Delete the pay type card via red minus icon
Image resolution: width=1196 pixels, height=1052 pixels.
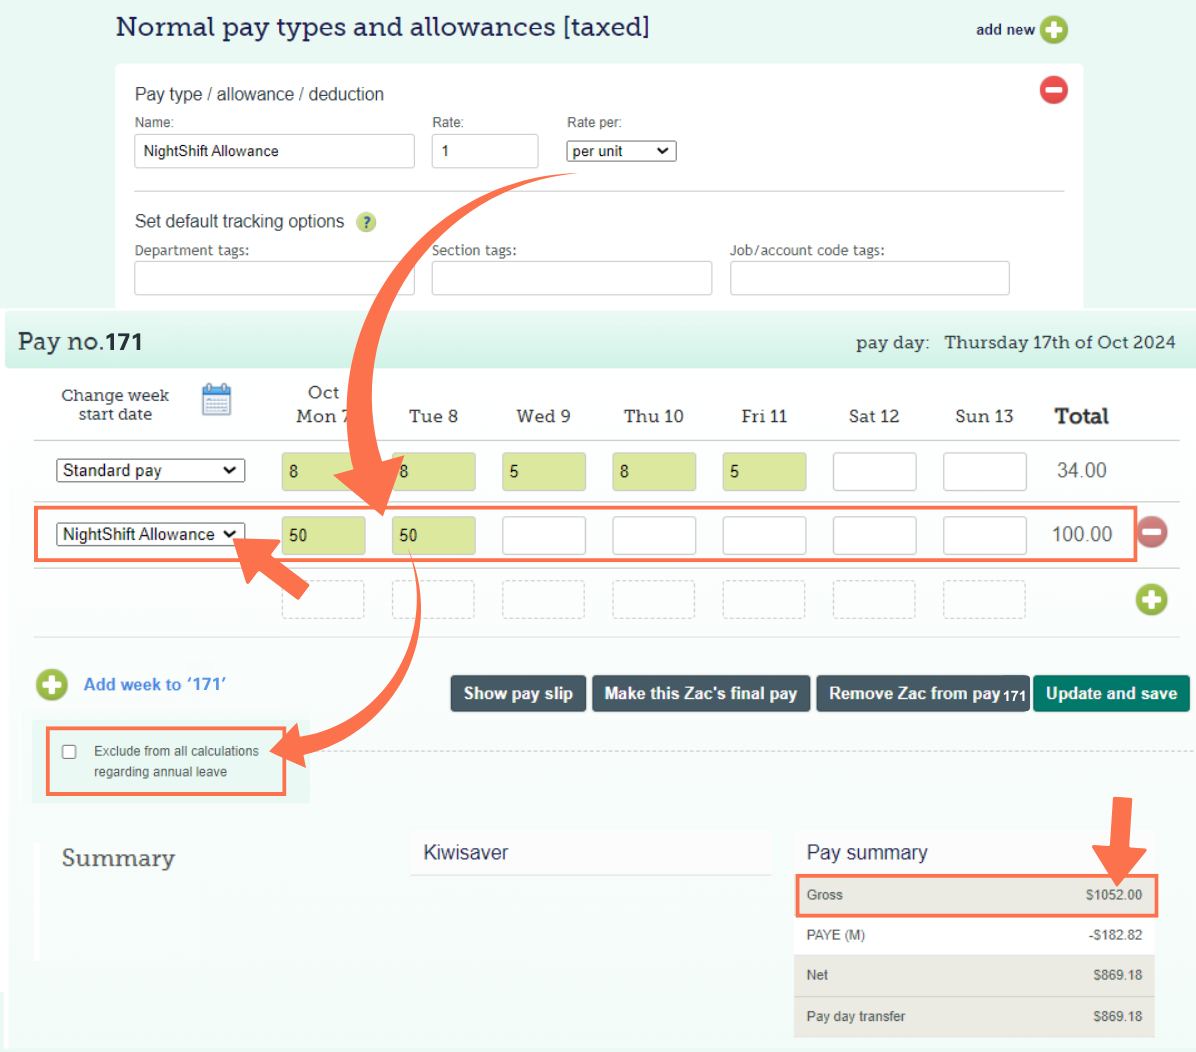[x=1053, y=90]
